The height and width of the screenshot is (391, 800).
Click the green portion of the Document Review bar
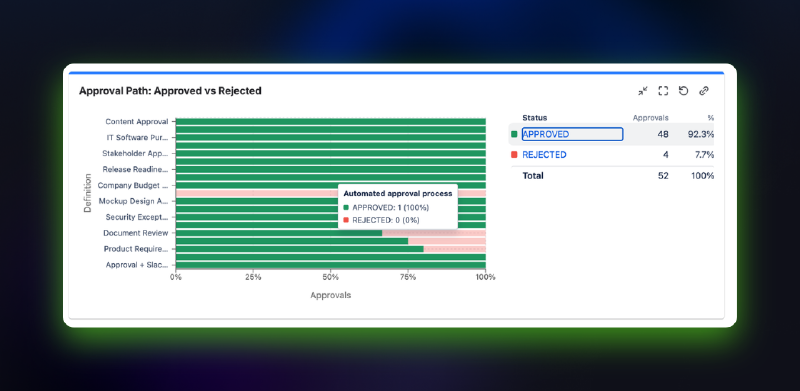pyautogui.click(x=279, y=233)
